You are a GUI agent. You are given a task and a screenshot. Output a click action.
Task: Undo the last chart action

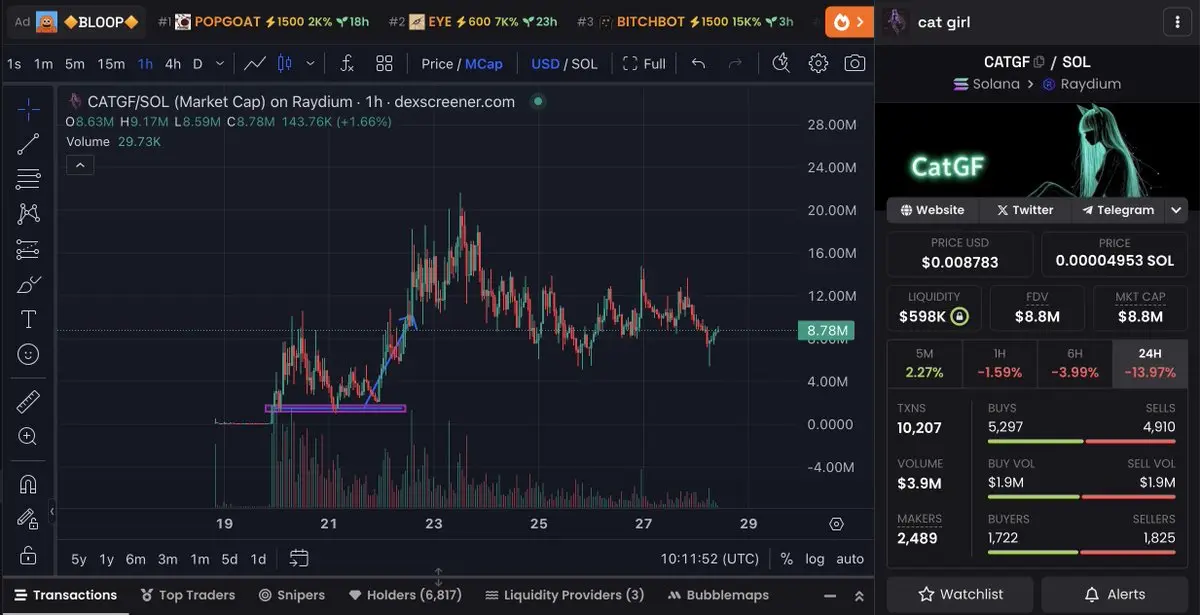coord(699,63)
